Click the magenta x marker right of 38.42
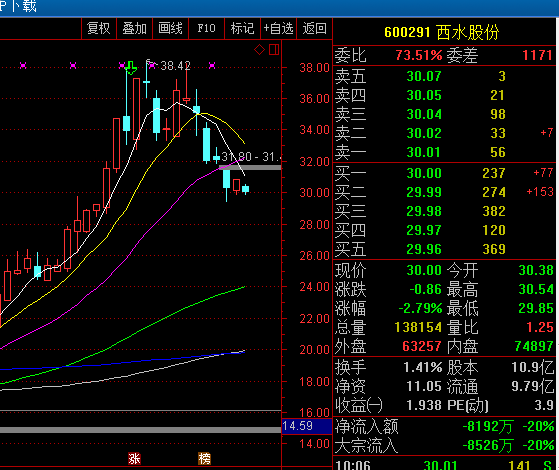 pyautogui.click(x=212, y=65)
